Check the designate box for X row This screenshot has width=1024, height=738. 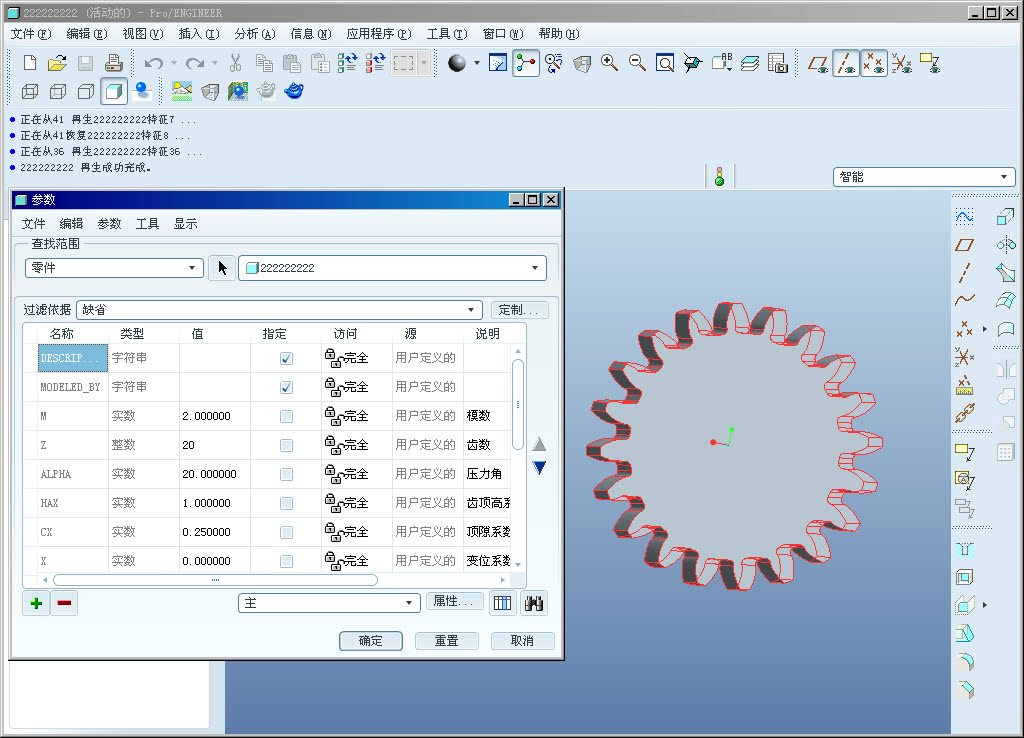click(x=286, y=561)
